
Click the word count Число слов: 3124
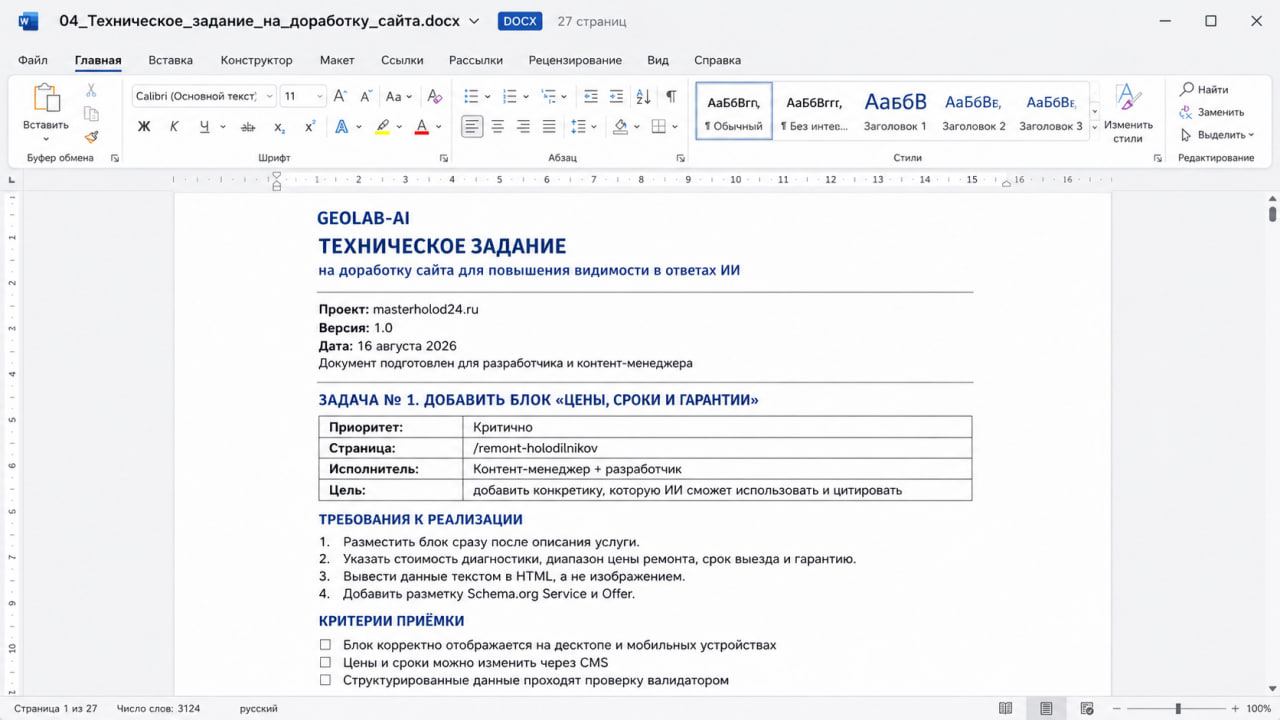click(158, 708)
